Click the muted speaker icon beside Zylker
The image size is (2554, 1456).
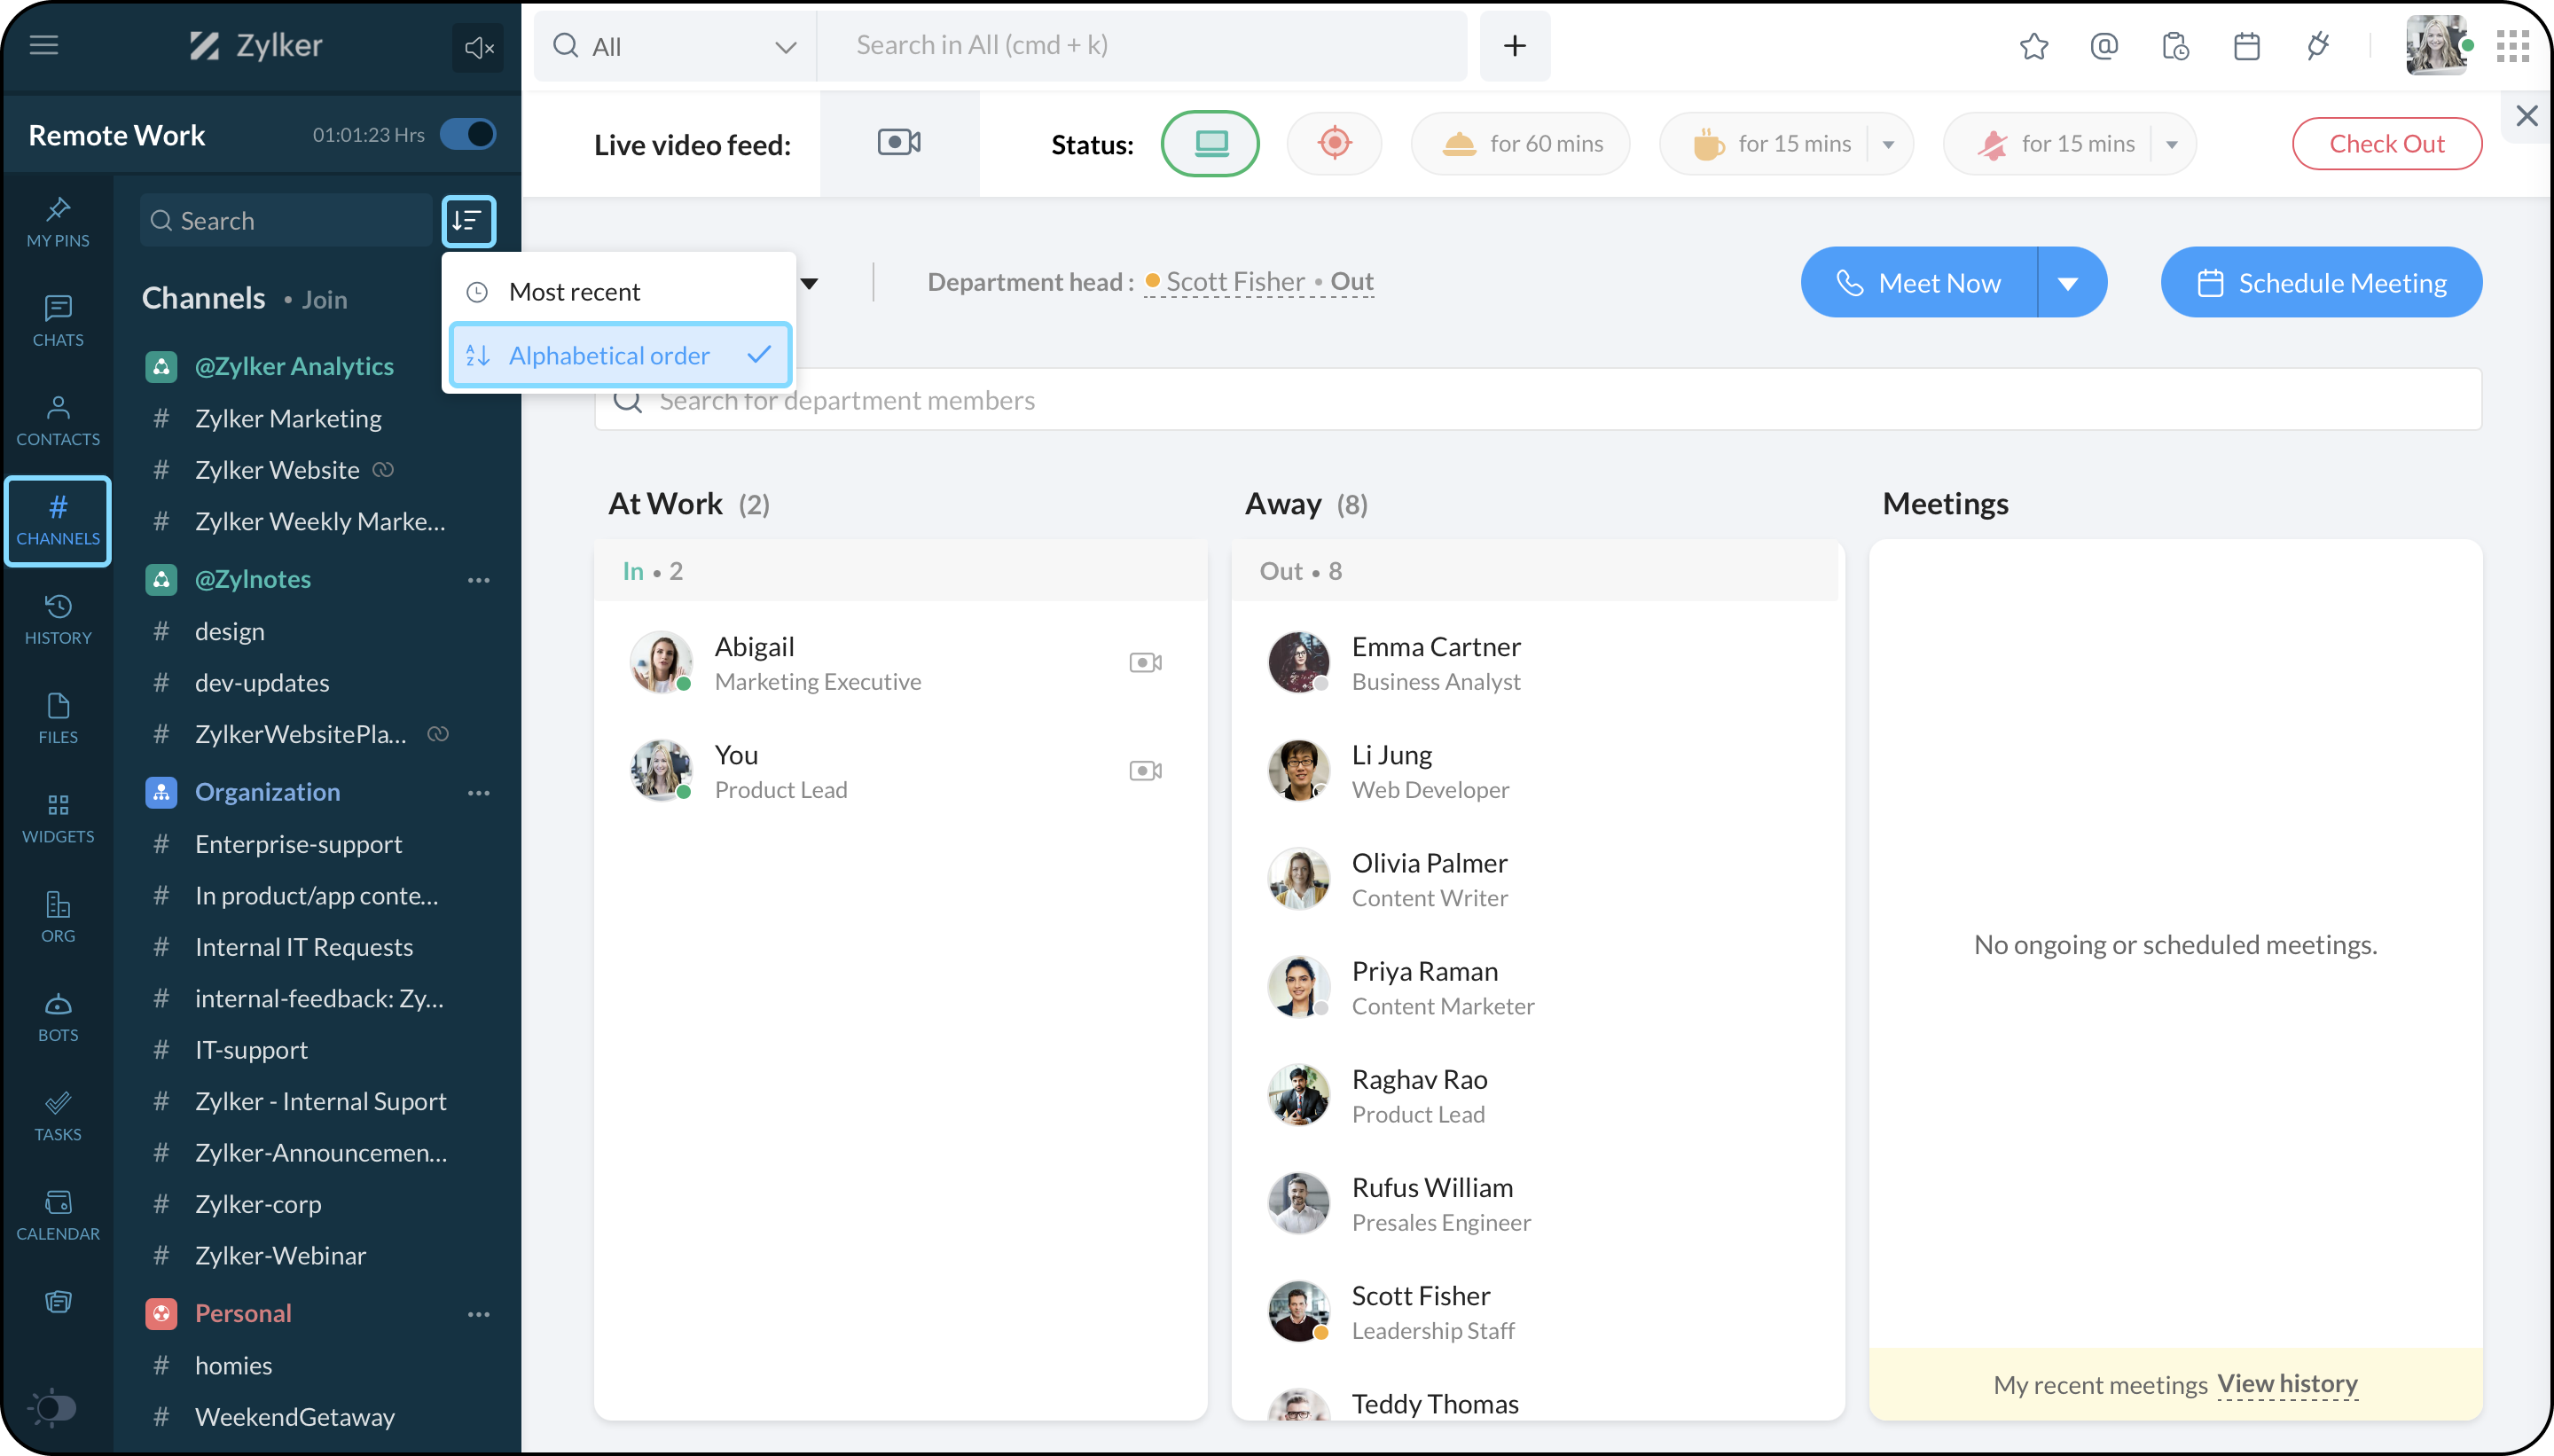pos(478,47)
